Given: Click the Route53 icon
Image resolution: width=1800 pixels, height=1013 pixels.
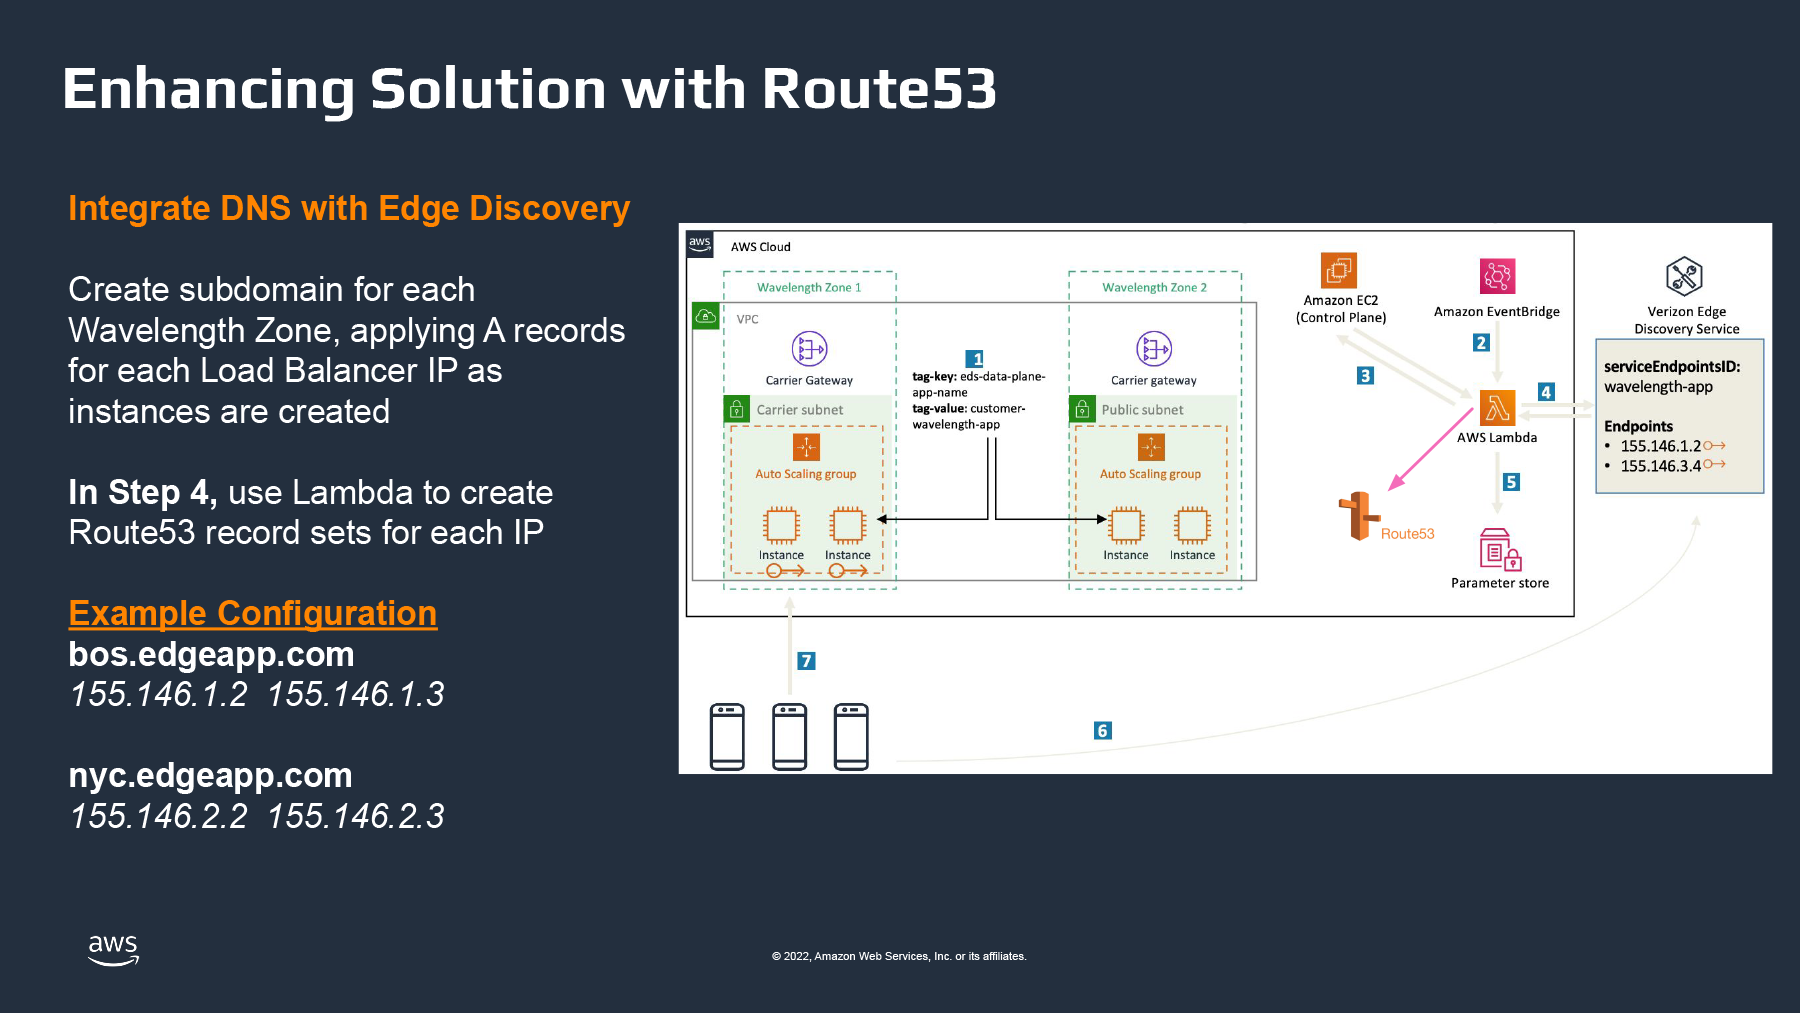Looking at the screenshot, I should tap(1359, 516).
